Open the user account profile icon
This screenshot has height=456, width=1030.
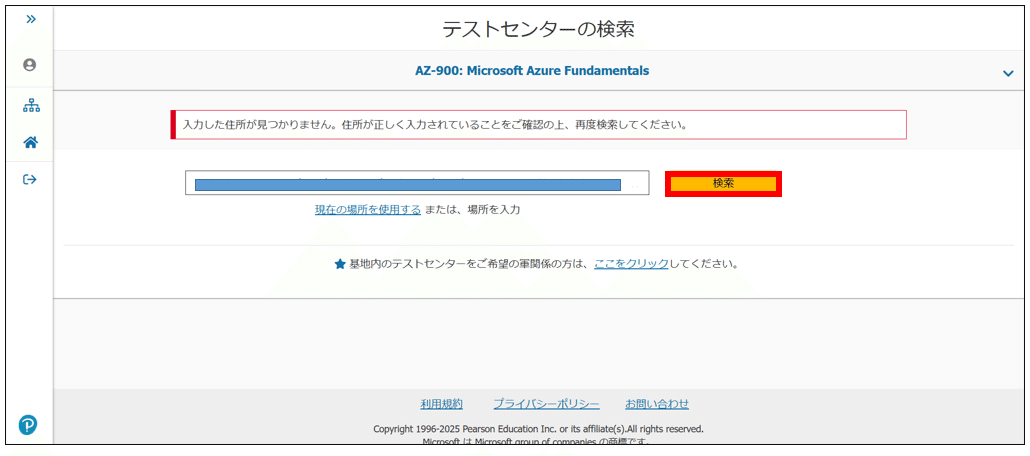(x=29, y=65)
